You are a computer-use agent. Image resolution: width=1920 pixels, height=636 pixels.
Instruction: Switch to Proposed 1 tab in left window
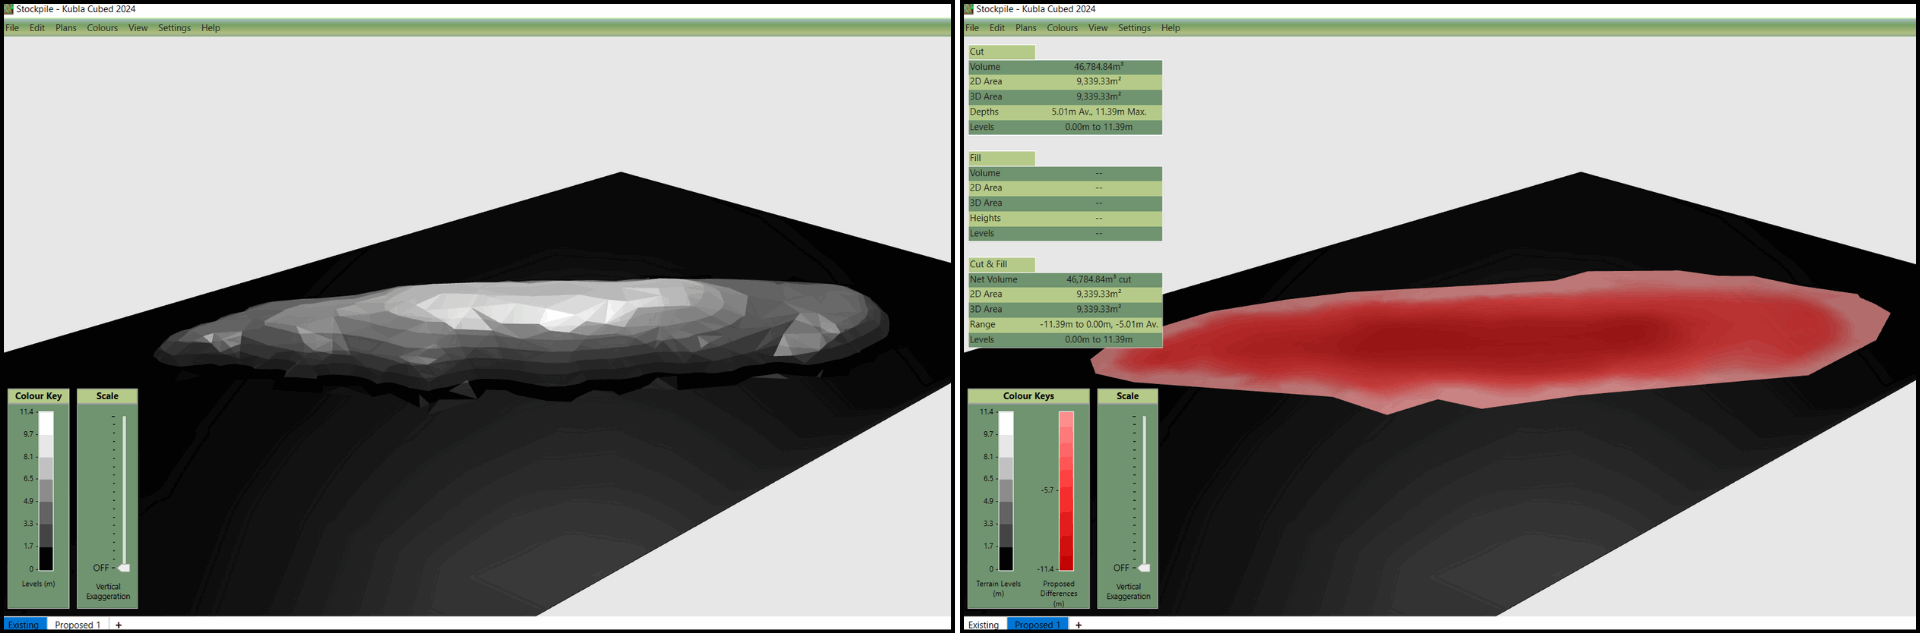point(77,625)
